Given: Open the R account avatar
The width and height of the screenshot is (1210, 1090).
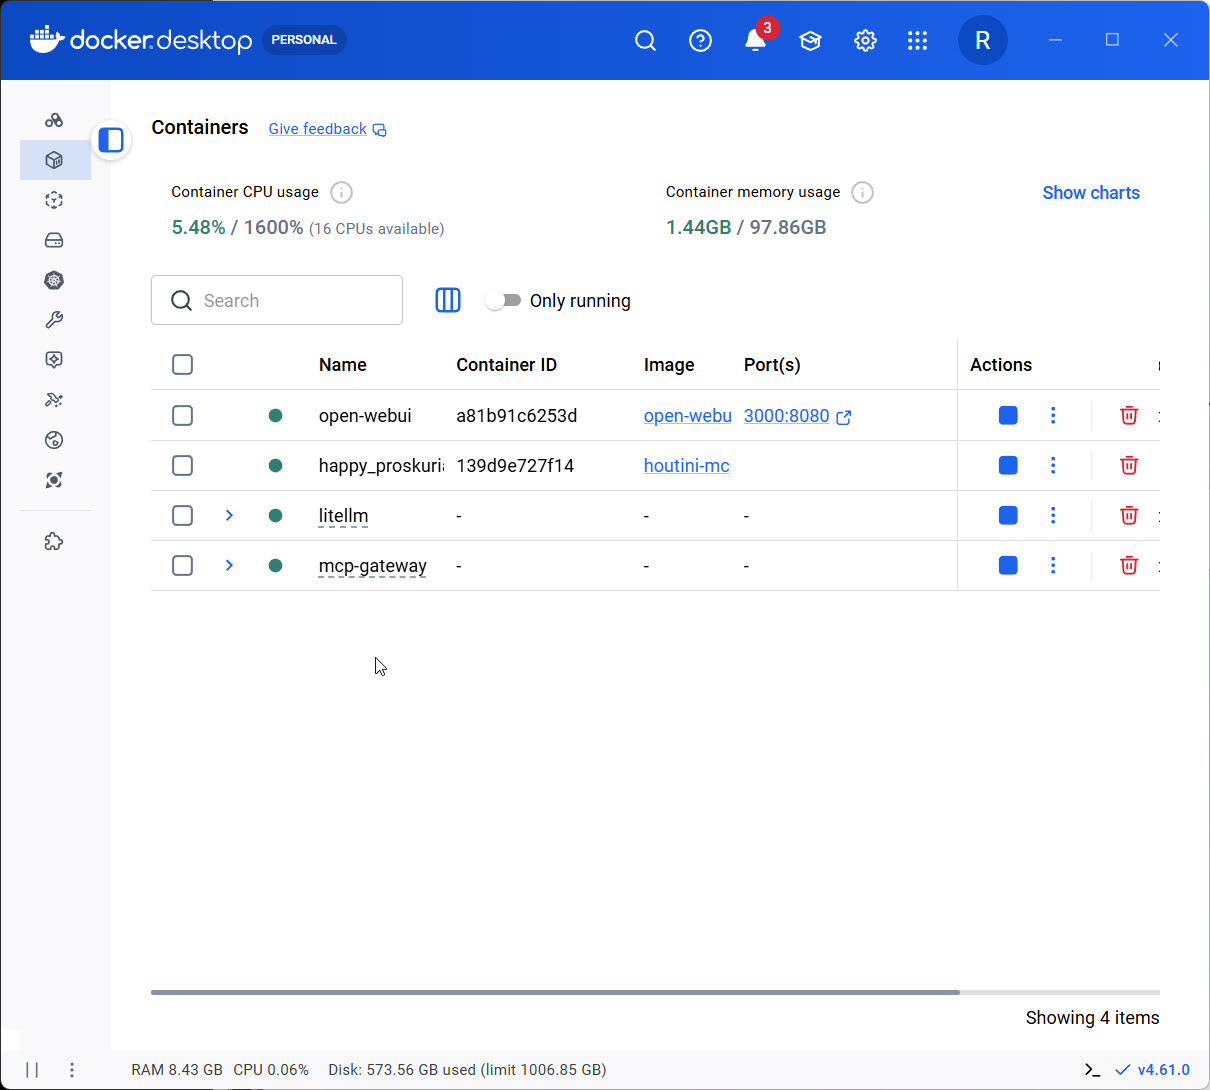Looking at the screenshot, I should click(983, 40).
